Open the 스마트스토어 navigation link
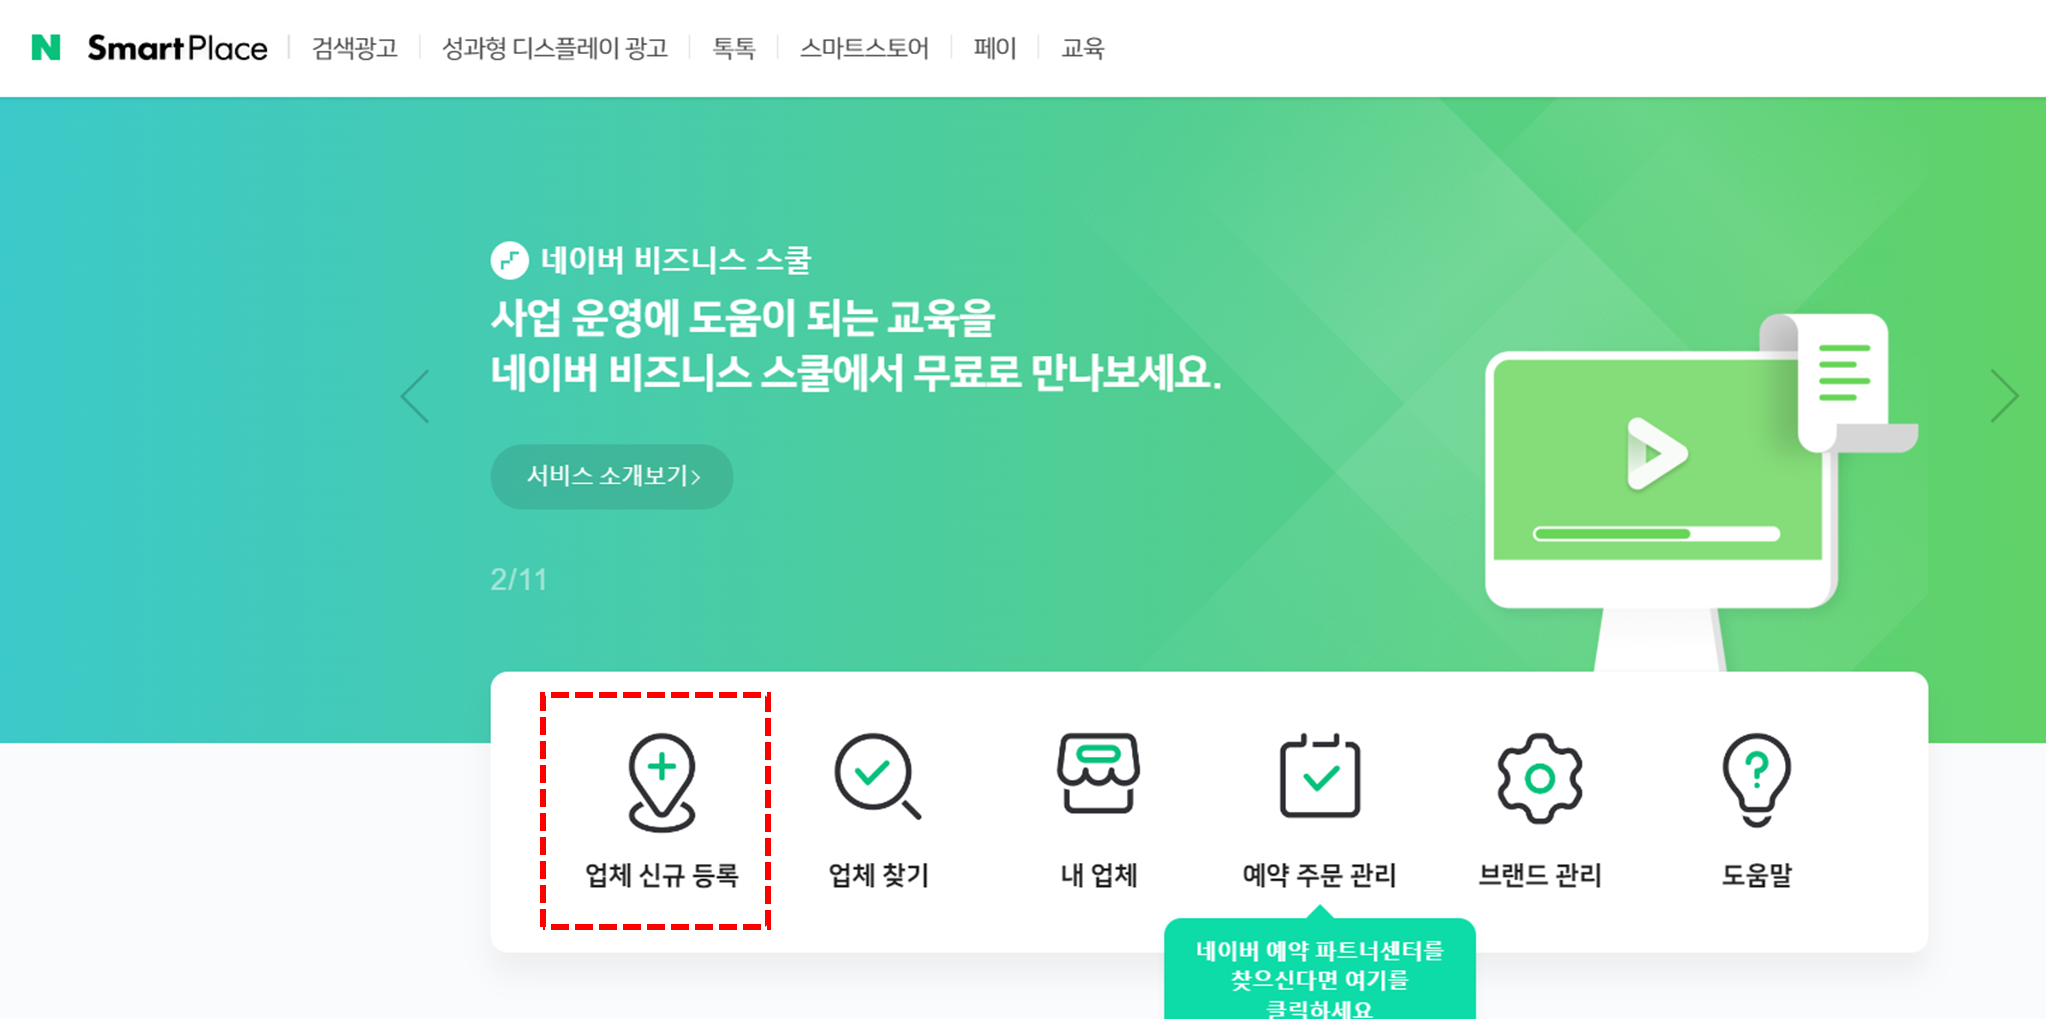The image size is (2046, 1019). (x=864, y=48)
